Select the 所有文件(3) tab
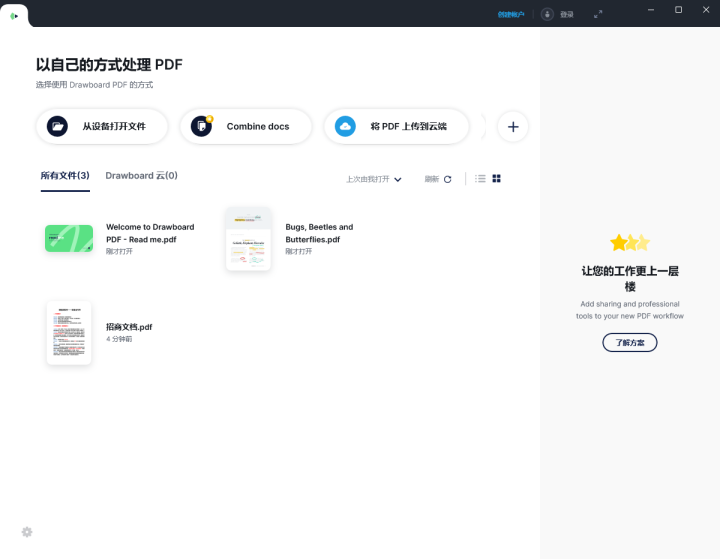720x559 pixels. click(65, 175)
